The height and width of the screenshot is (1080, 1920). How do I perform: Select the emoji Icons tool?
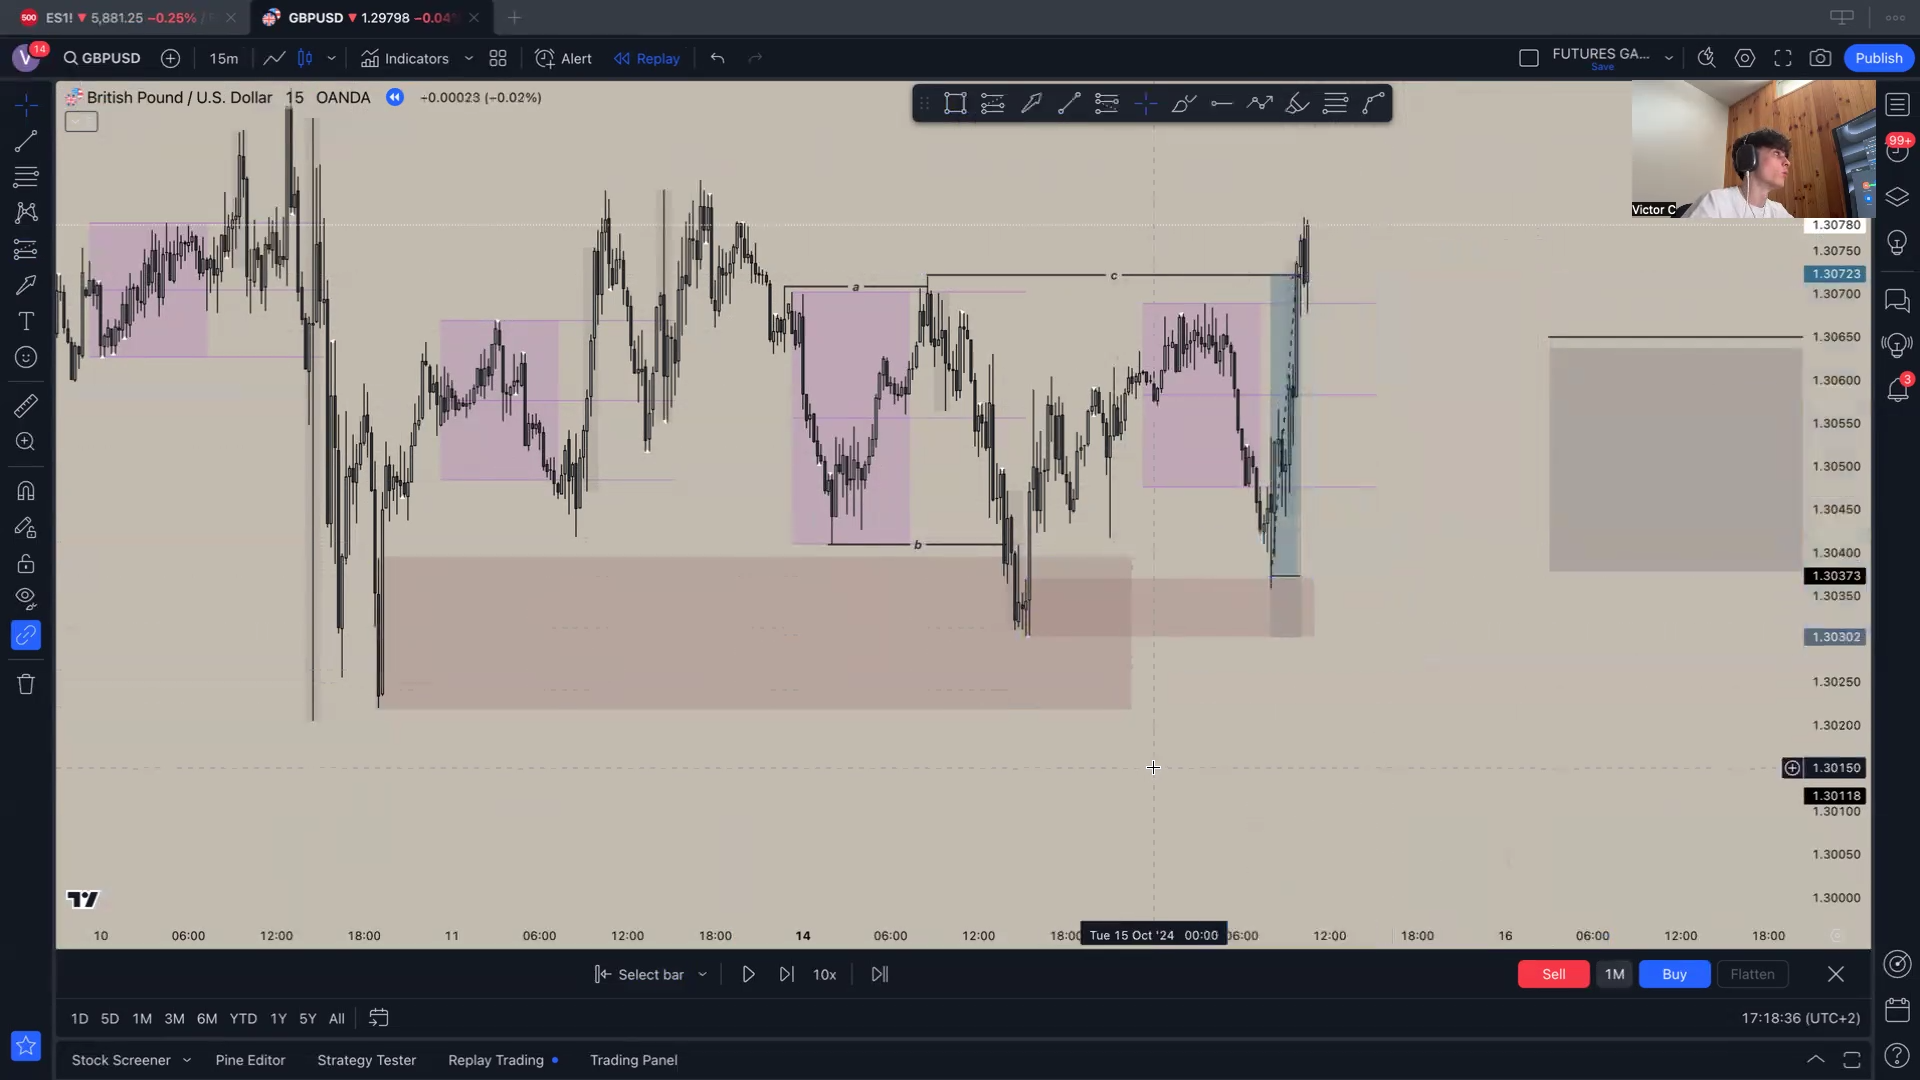pos(26,357)
